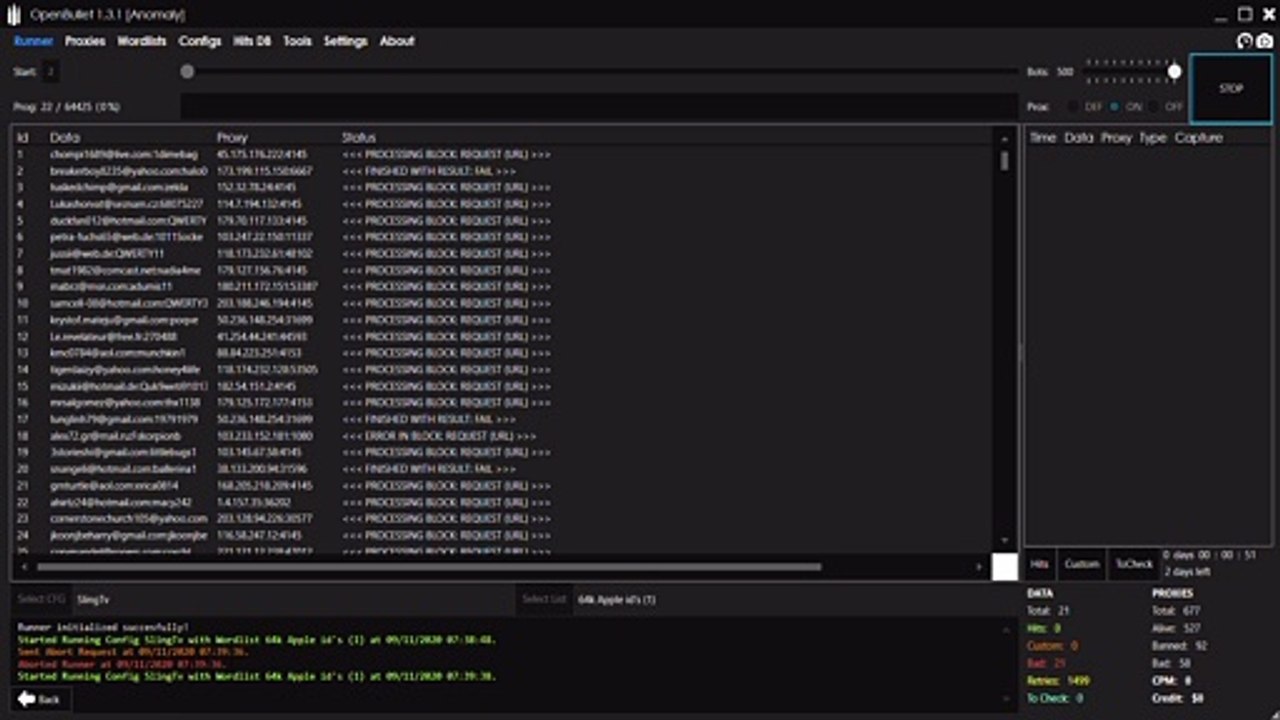Select the DEF proxy mode radio
This screenshot has height=720, width=1280.
1074,106
